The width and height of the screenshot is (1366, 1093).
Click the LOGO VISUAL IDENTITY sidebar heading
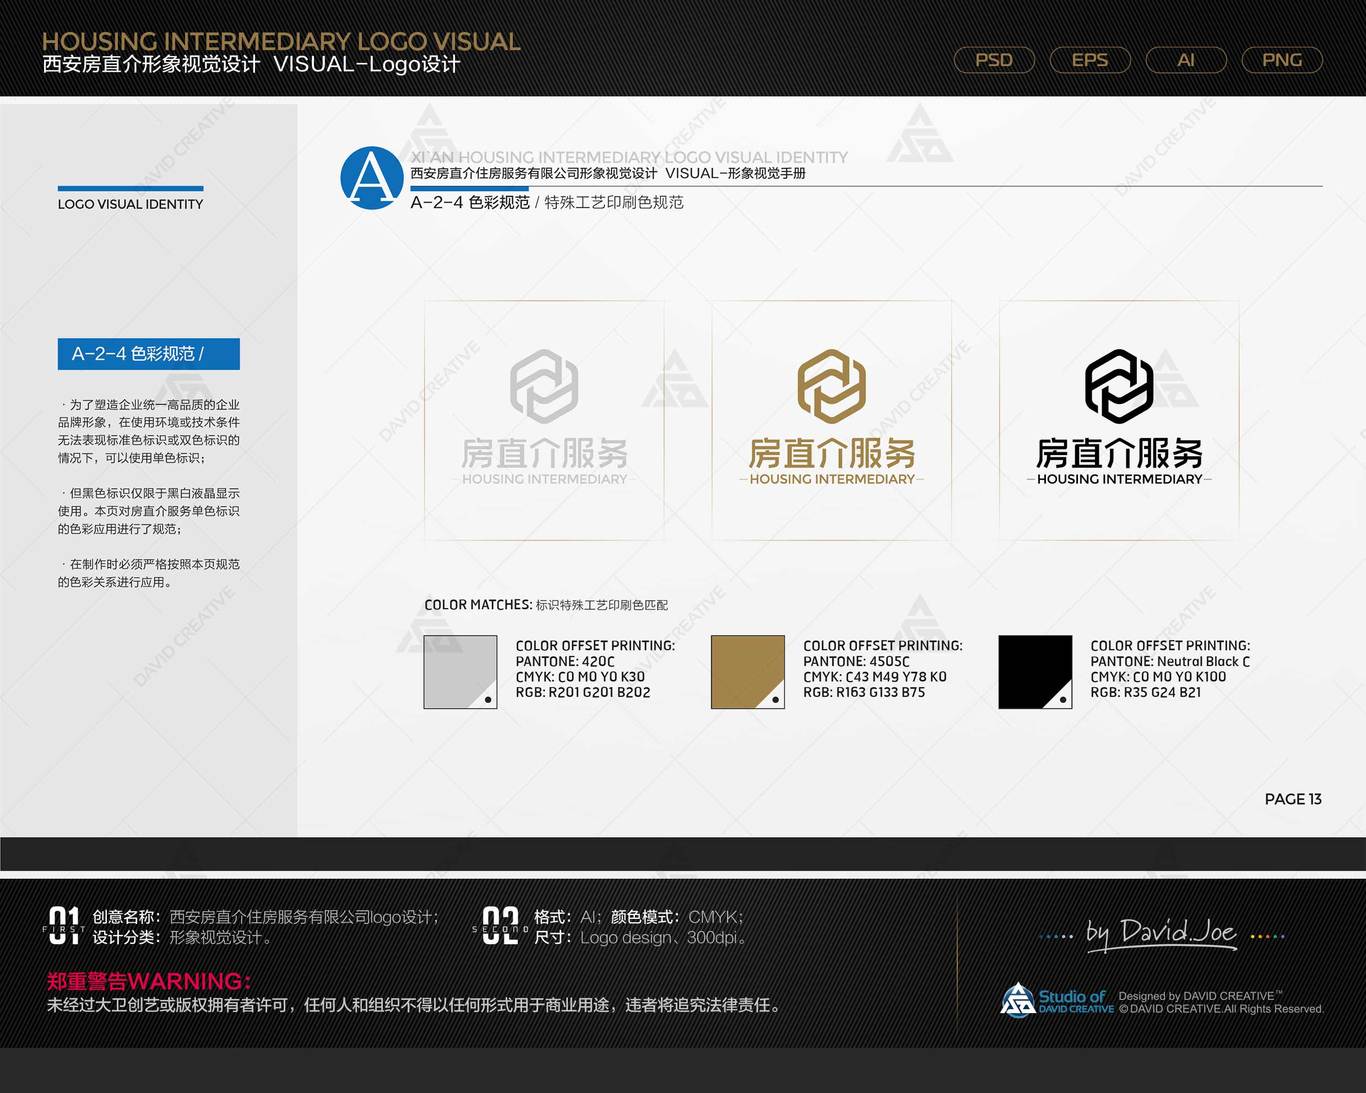point(130,204)
